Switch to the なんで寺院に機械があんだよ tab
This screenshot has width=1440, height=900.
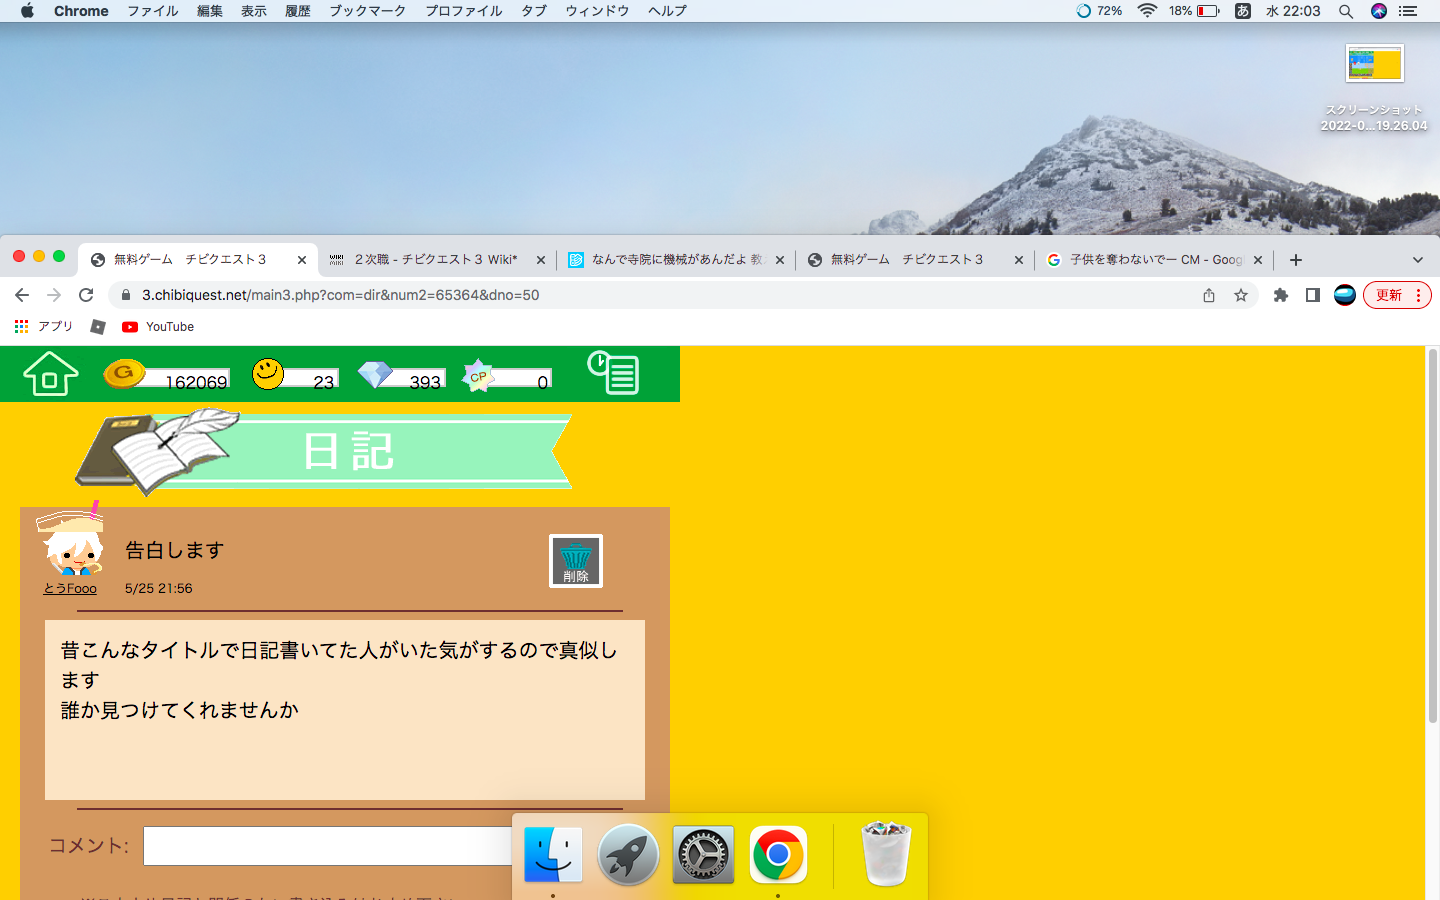click(x=678, y=259)
